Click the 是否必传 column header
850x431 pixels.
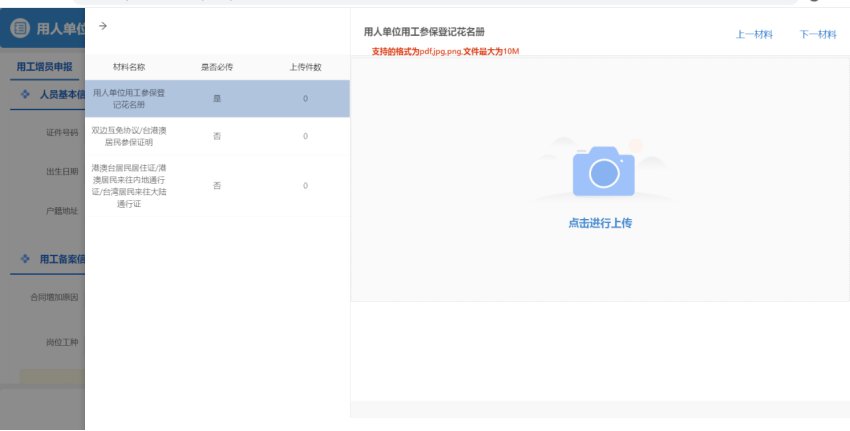click(x=217, y=67)
